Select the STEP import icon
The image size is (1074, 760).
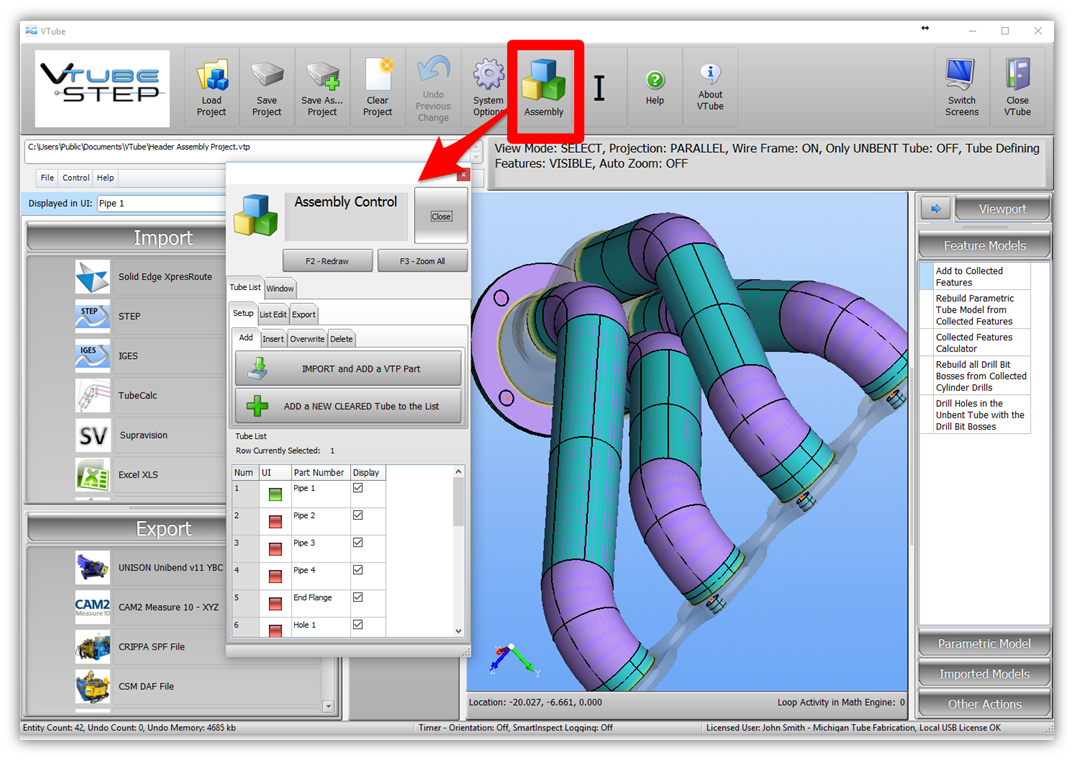coord(93,316)
